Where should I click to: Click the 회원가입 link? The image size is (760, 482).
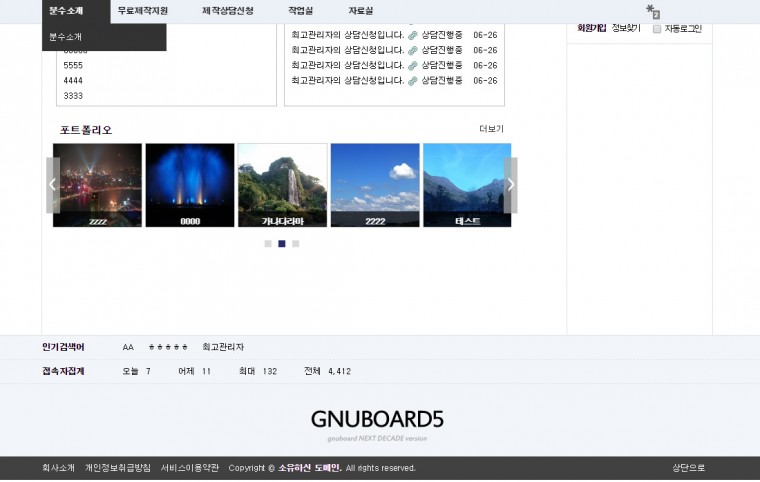tap(591, 28)
